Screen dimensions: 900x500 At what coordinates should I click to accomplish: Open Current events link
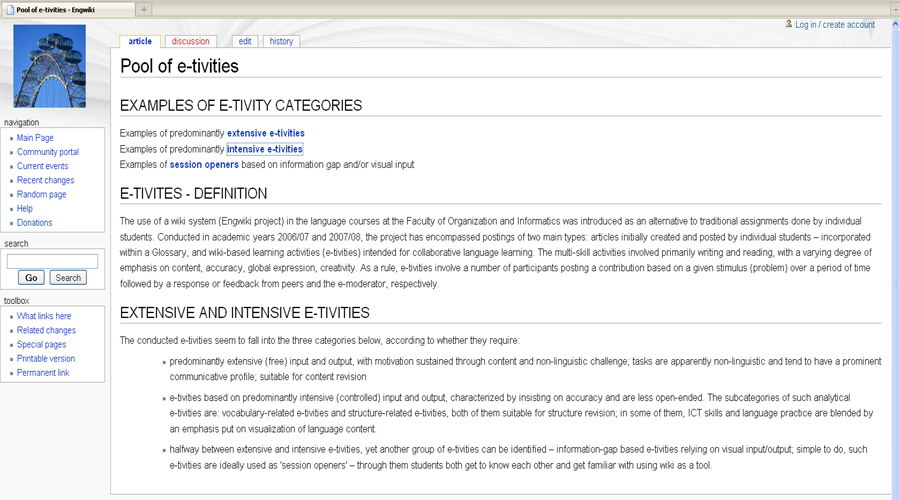pos(42,166)
